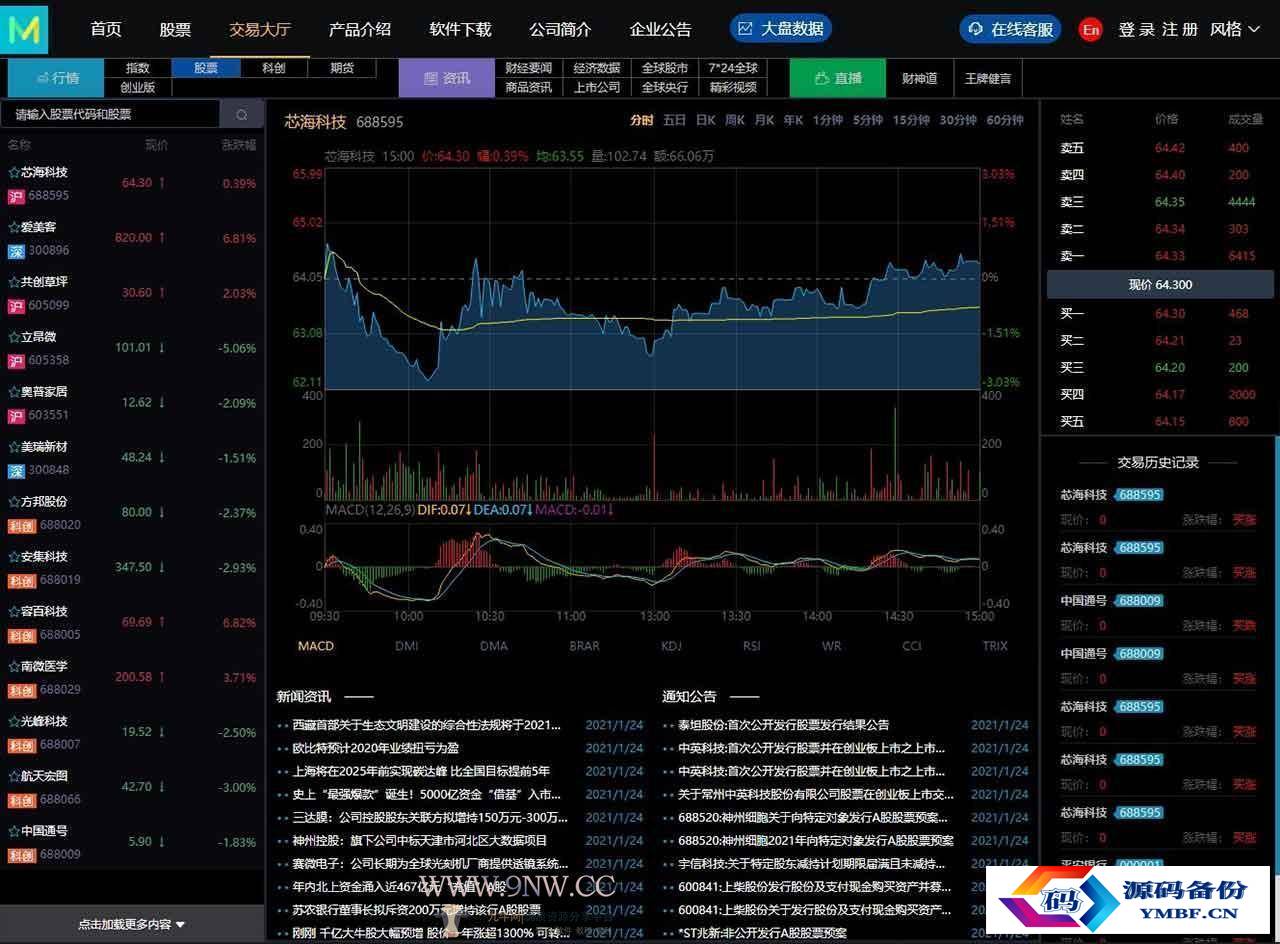Viewport: 1280px width, 944px height.
Task: Toggle favorite star for 航天宏图
Action: pyautogui.click(x=14, y=776)
